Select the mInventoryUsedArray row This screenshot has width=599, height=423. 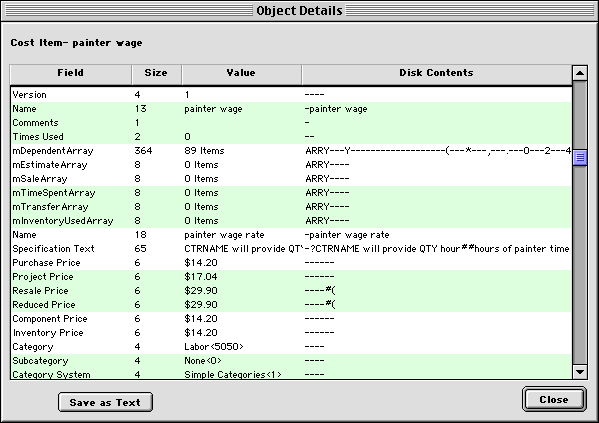pos(291,221)
